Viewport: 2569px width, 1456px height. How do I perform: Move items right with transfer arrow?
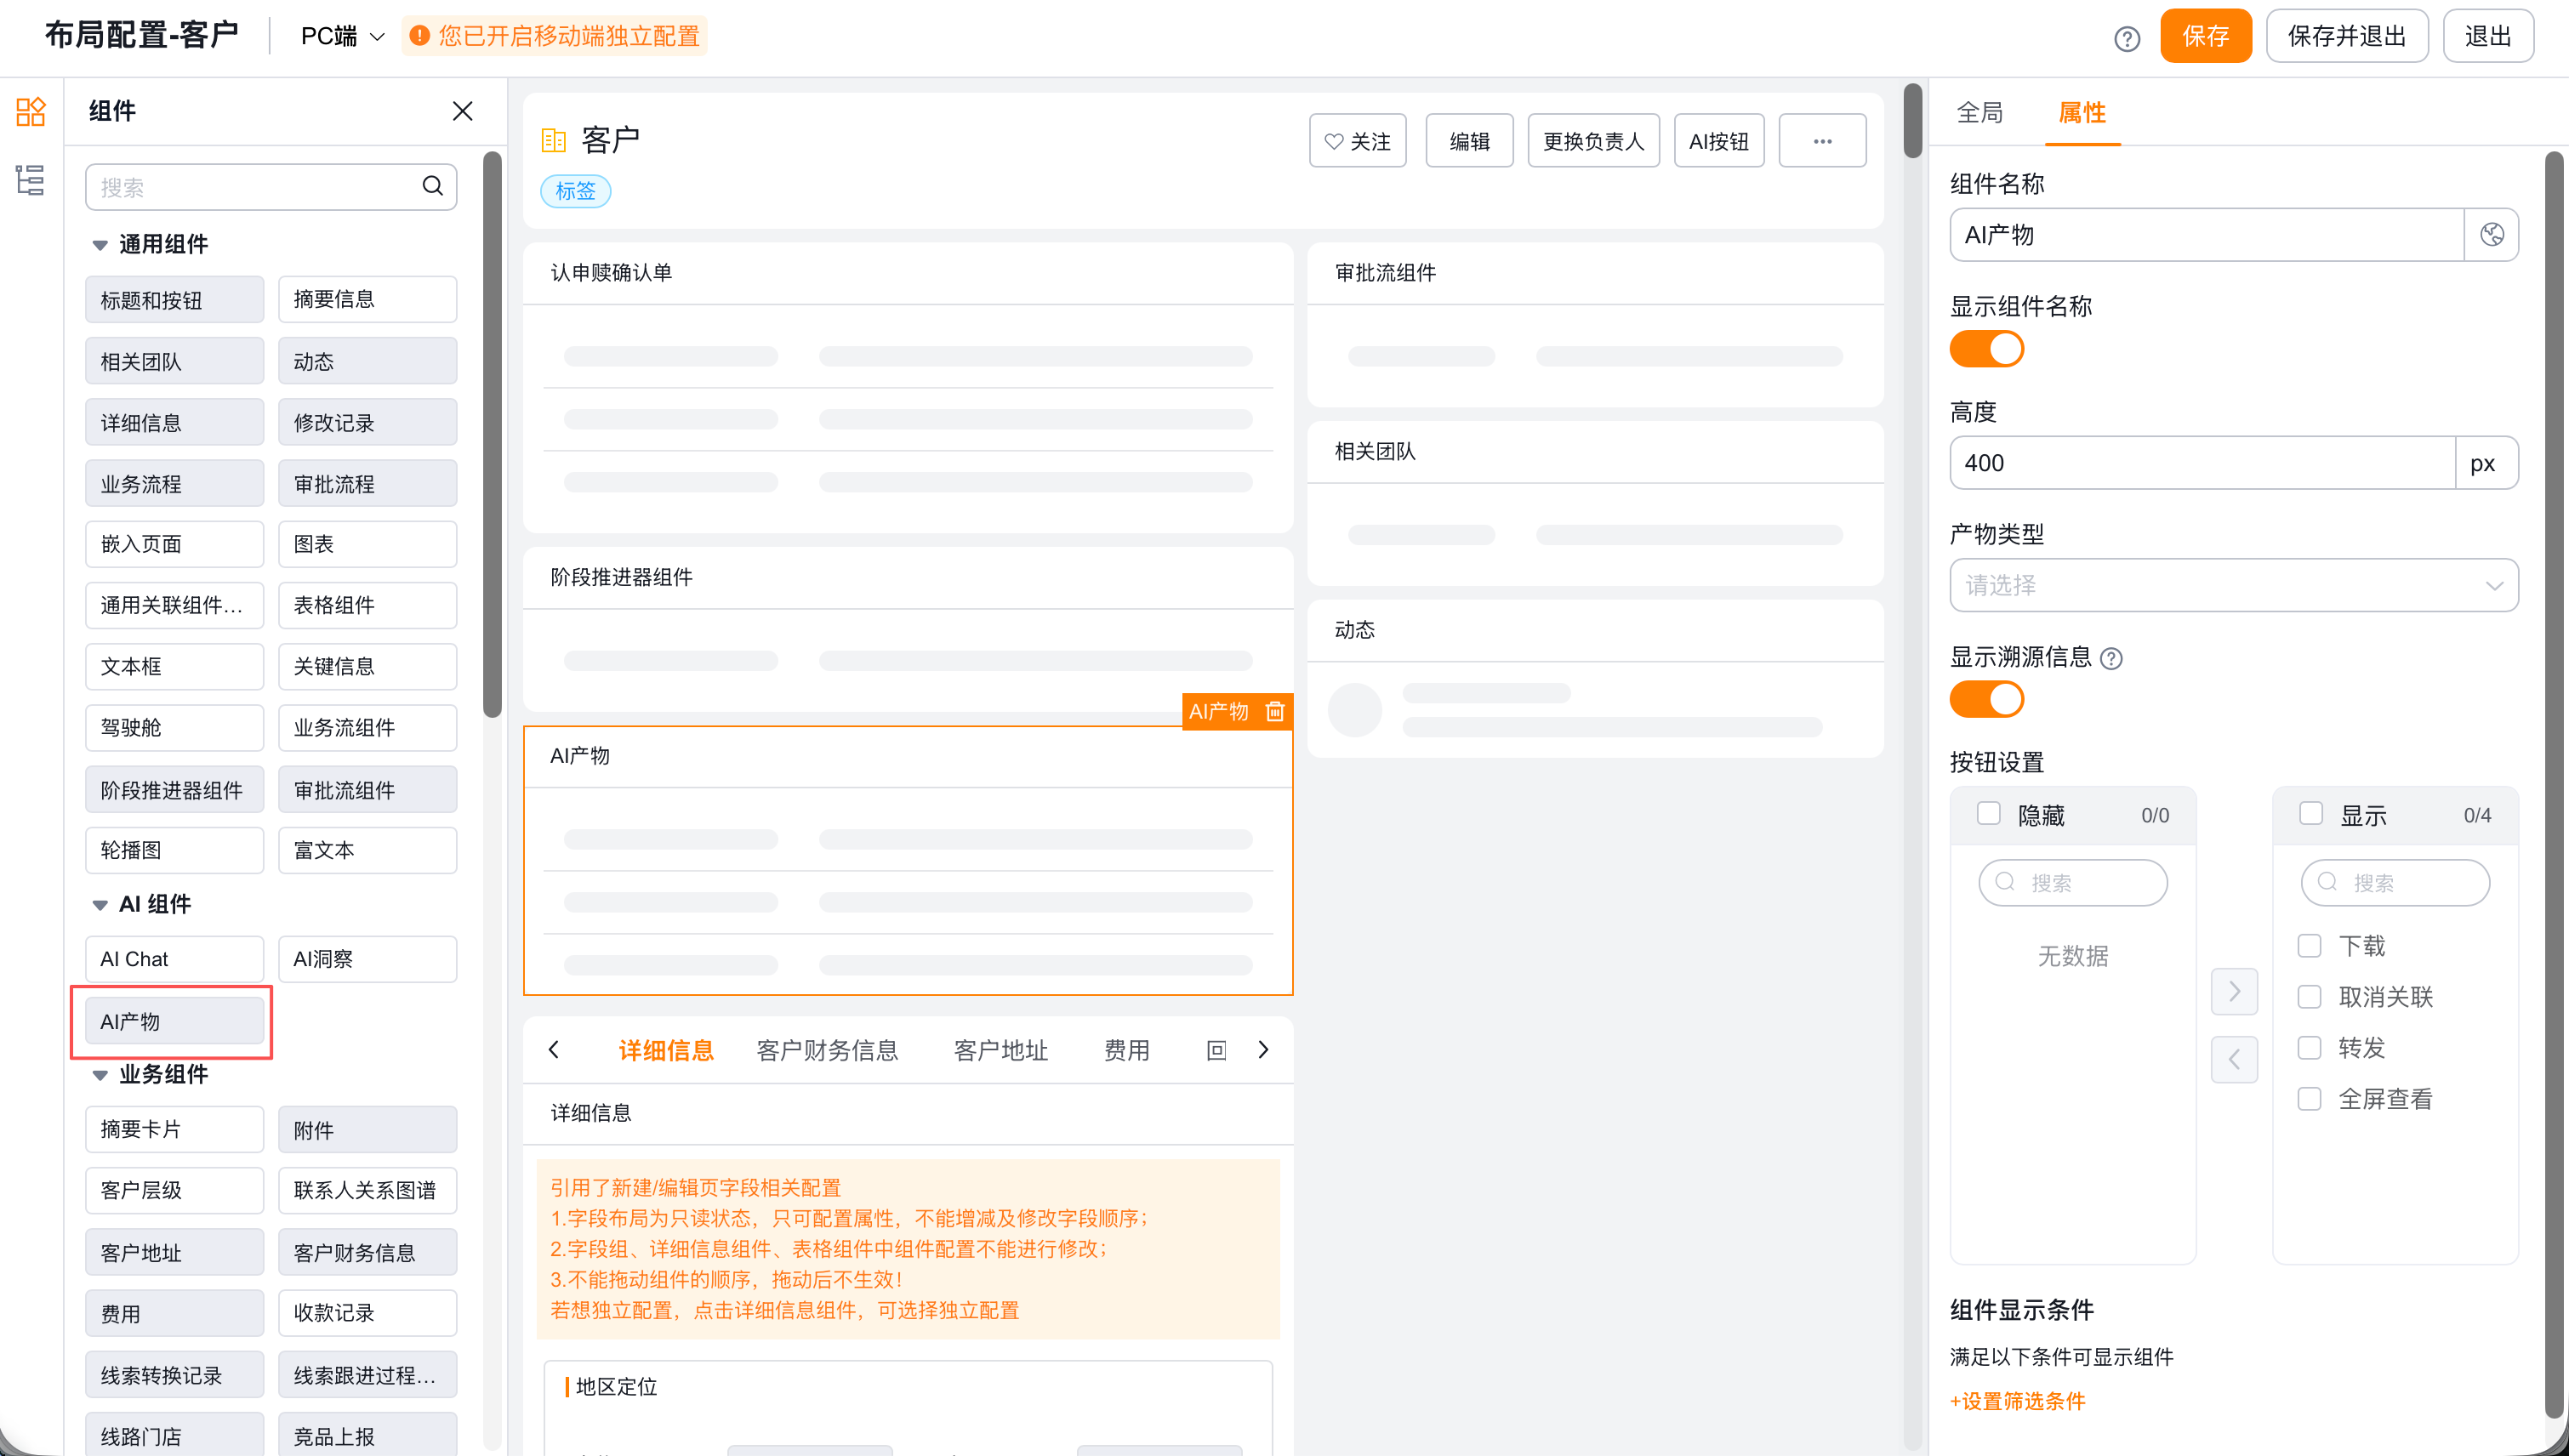tap(2234, 992)
